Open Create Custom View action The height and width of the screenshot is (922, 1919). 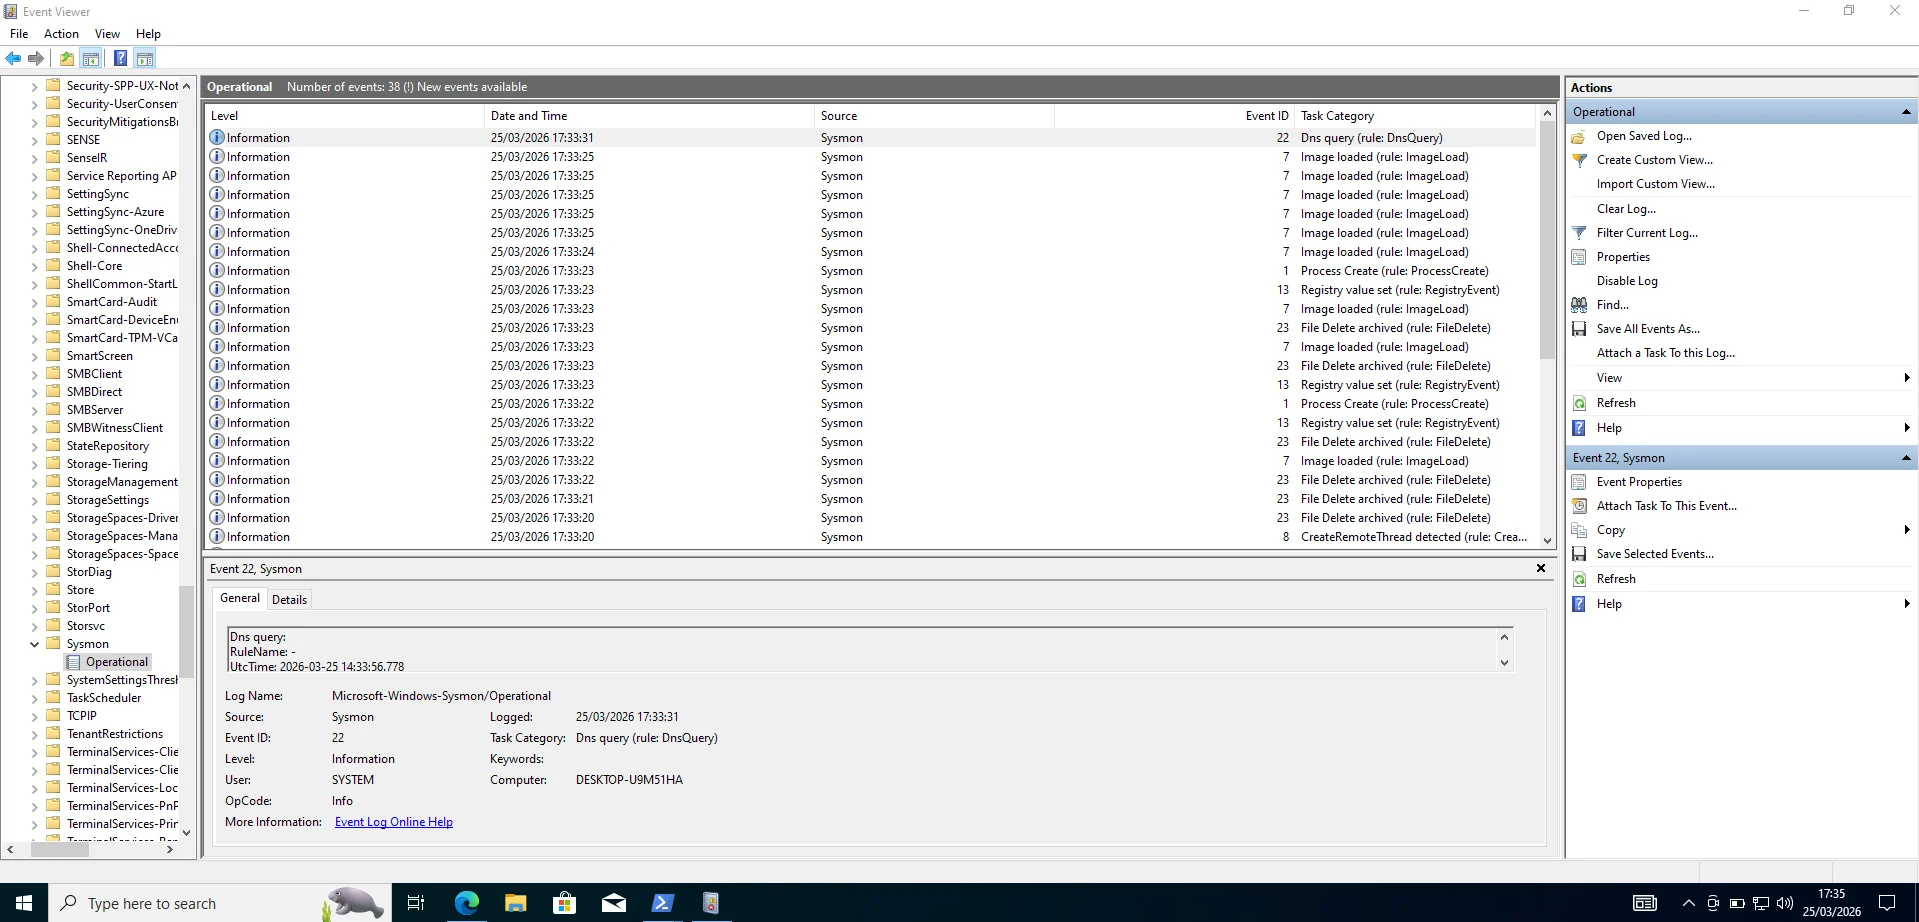pos(1654,160)
